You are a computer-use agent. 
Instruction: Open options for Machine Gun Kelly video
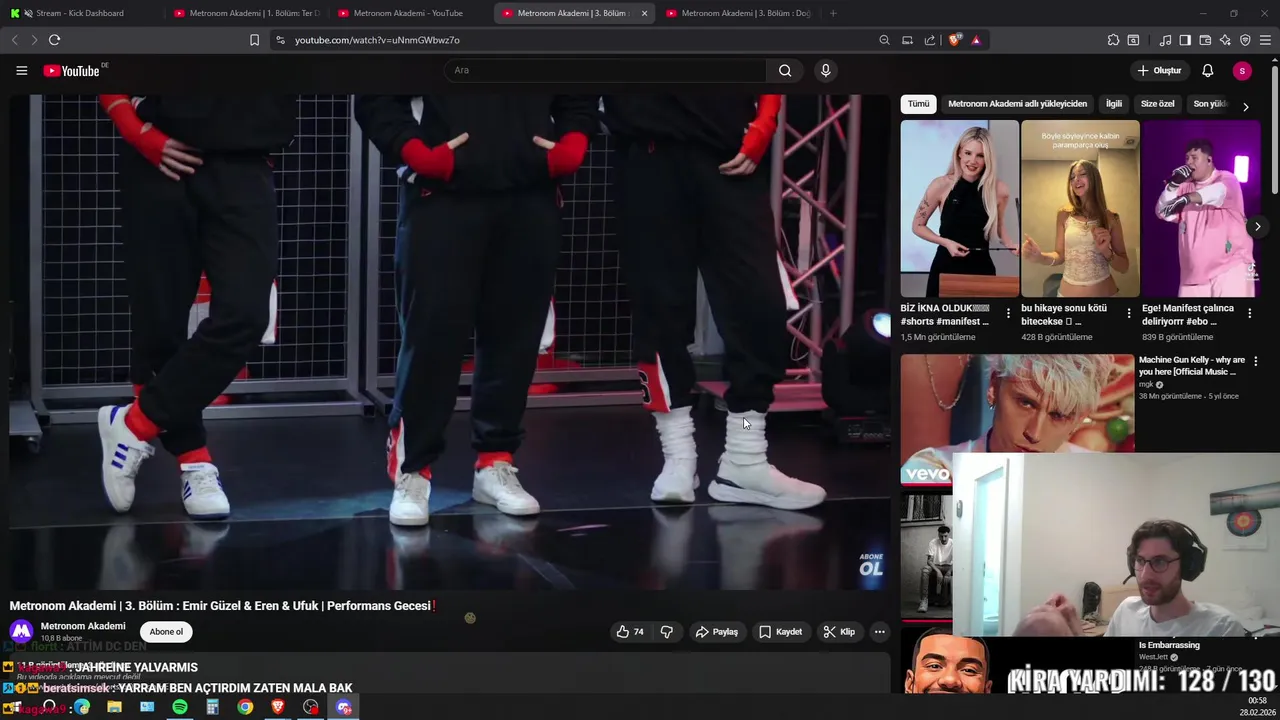click(1255, 361)
